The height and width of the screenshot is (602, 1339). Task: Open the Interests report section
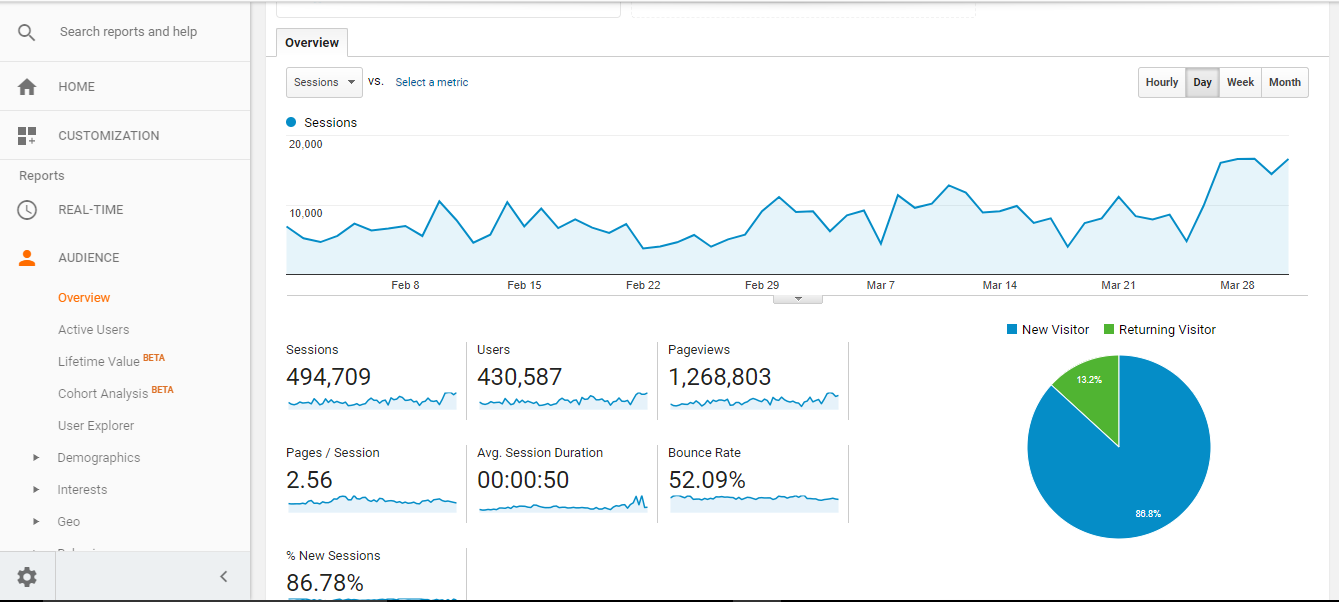tap(81, 489)
